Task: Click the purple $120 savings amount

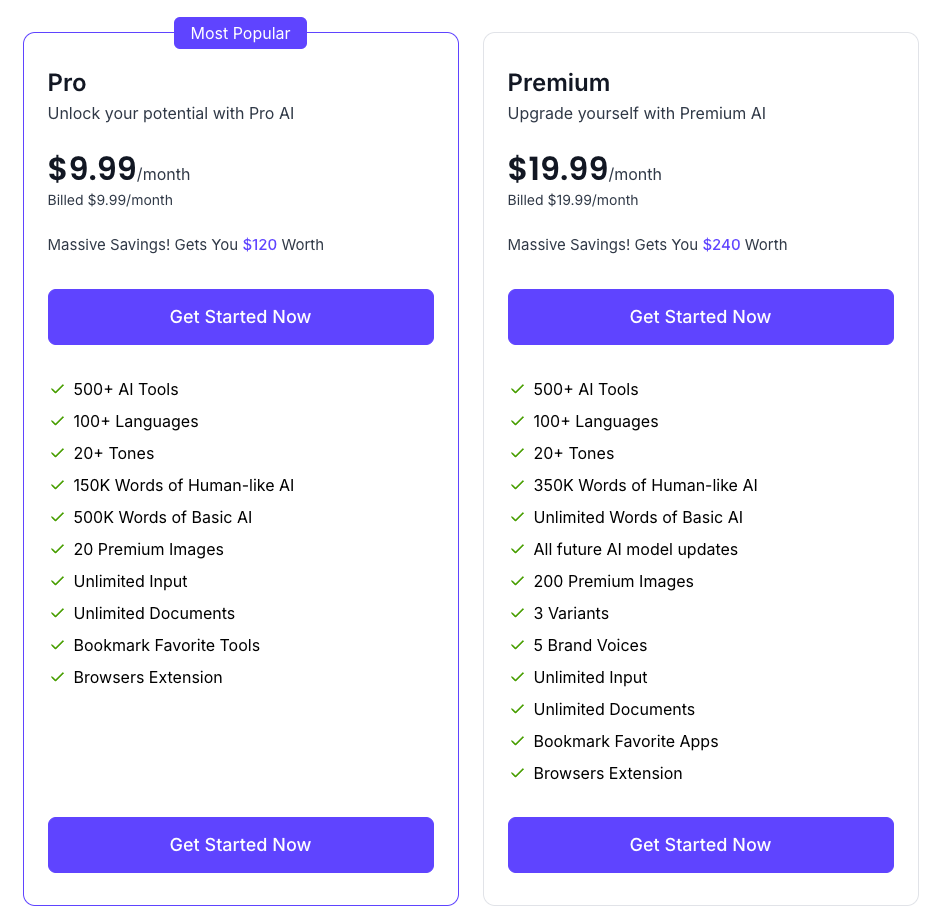Action: coord(260,245)
